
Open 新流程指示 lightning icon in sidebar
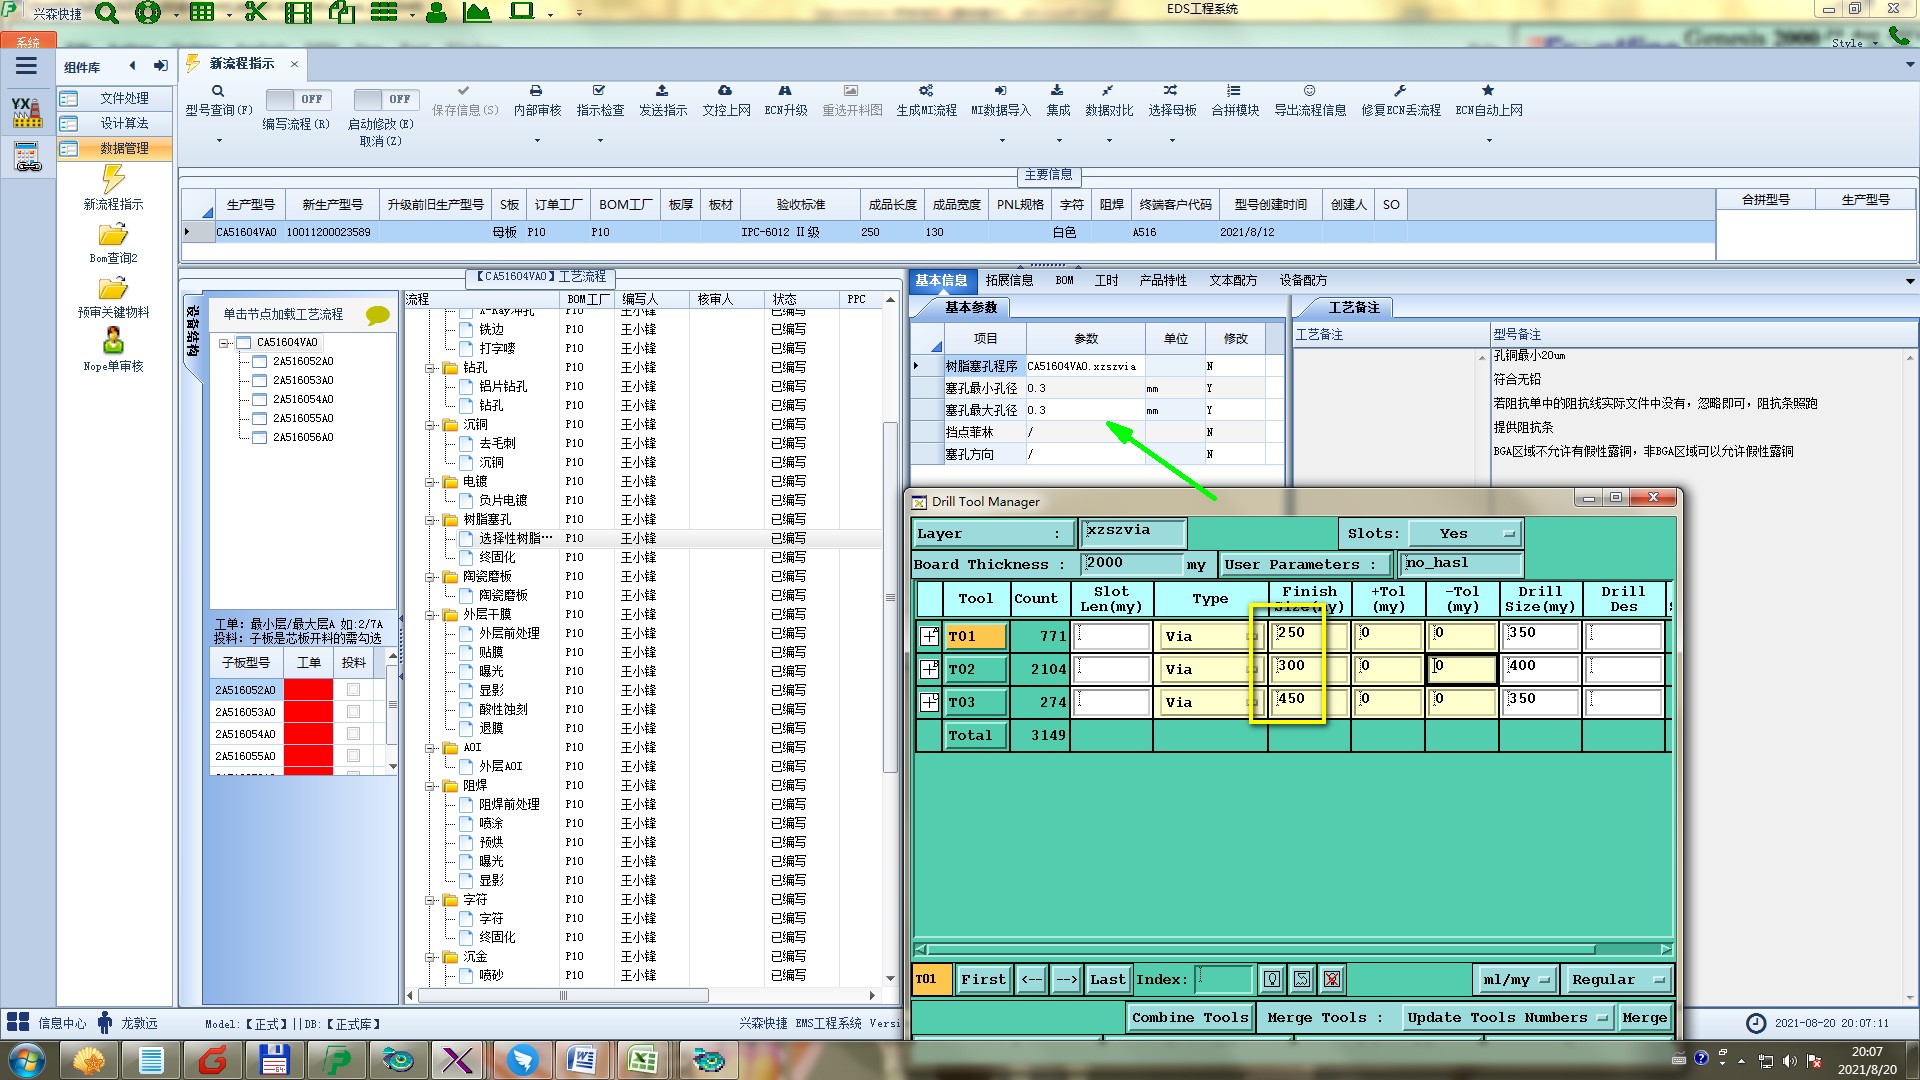coord(113,180)
